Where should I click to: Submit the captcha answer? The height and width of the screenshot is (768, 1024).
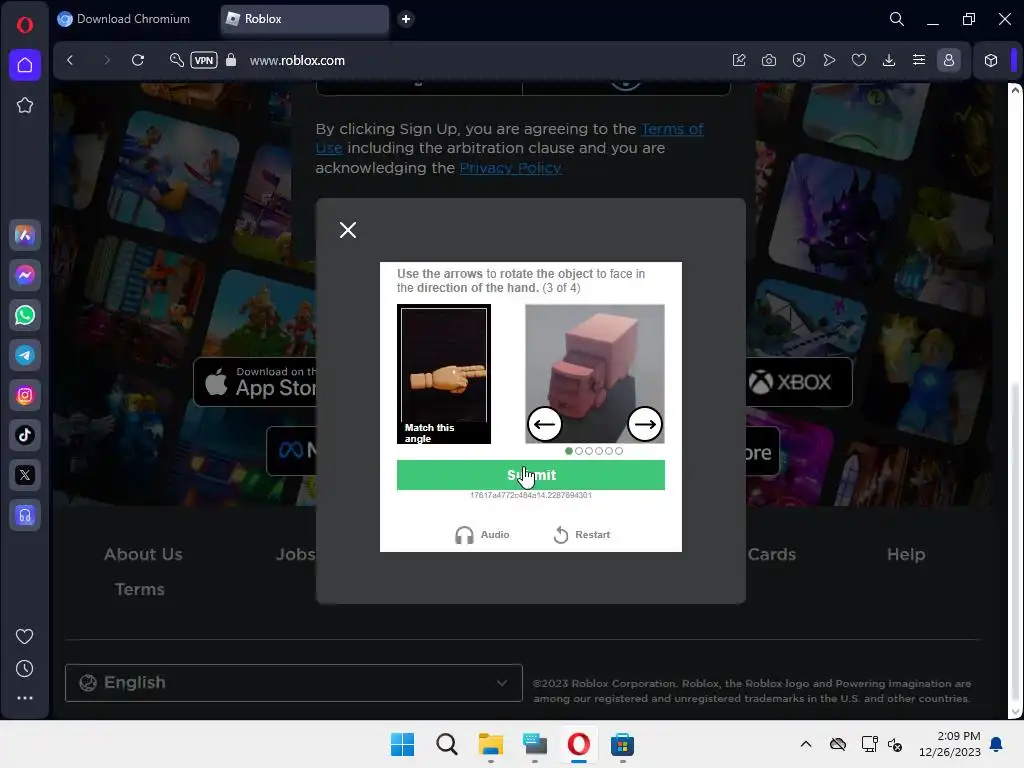(531, 475)
